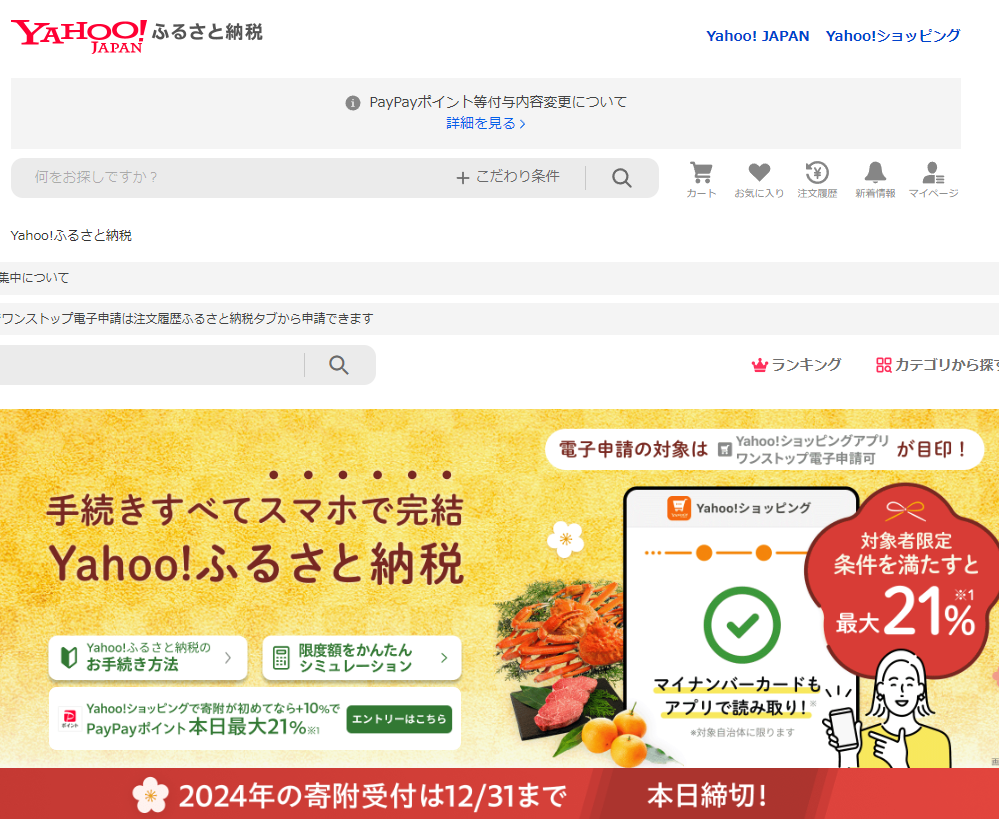Open the Yahoo!ショッピング link
This screenshot has height=819, width=999.
point(893,36)
